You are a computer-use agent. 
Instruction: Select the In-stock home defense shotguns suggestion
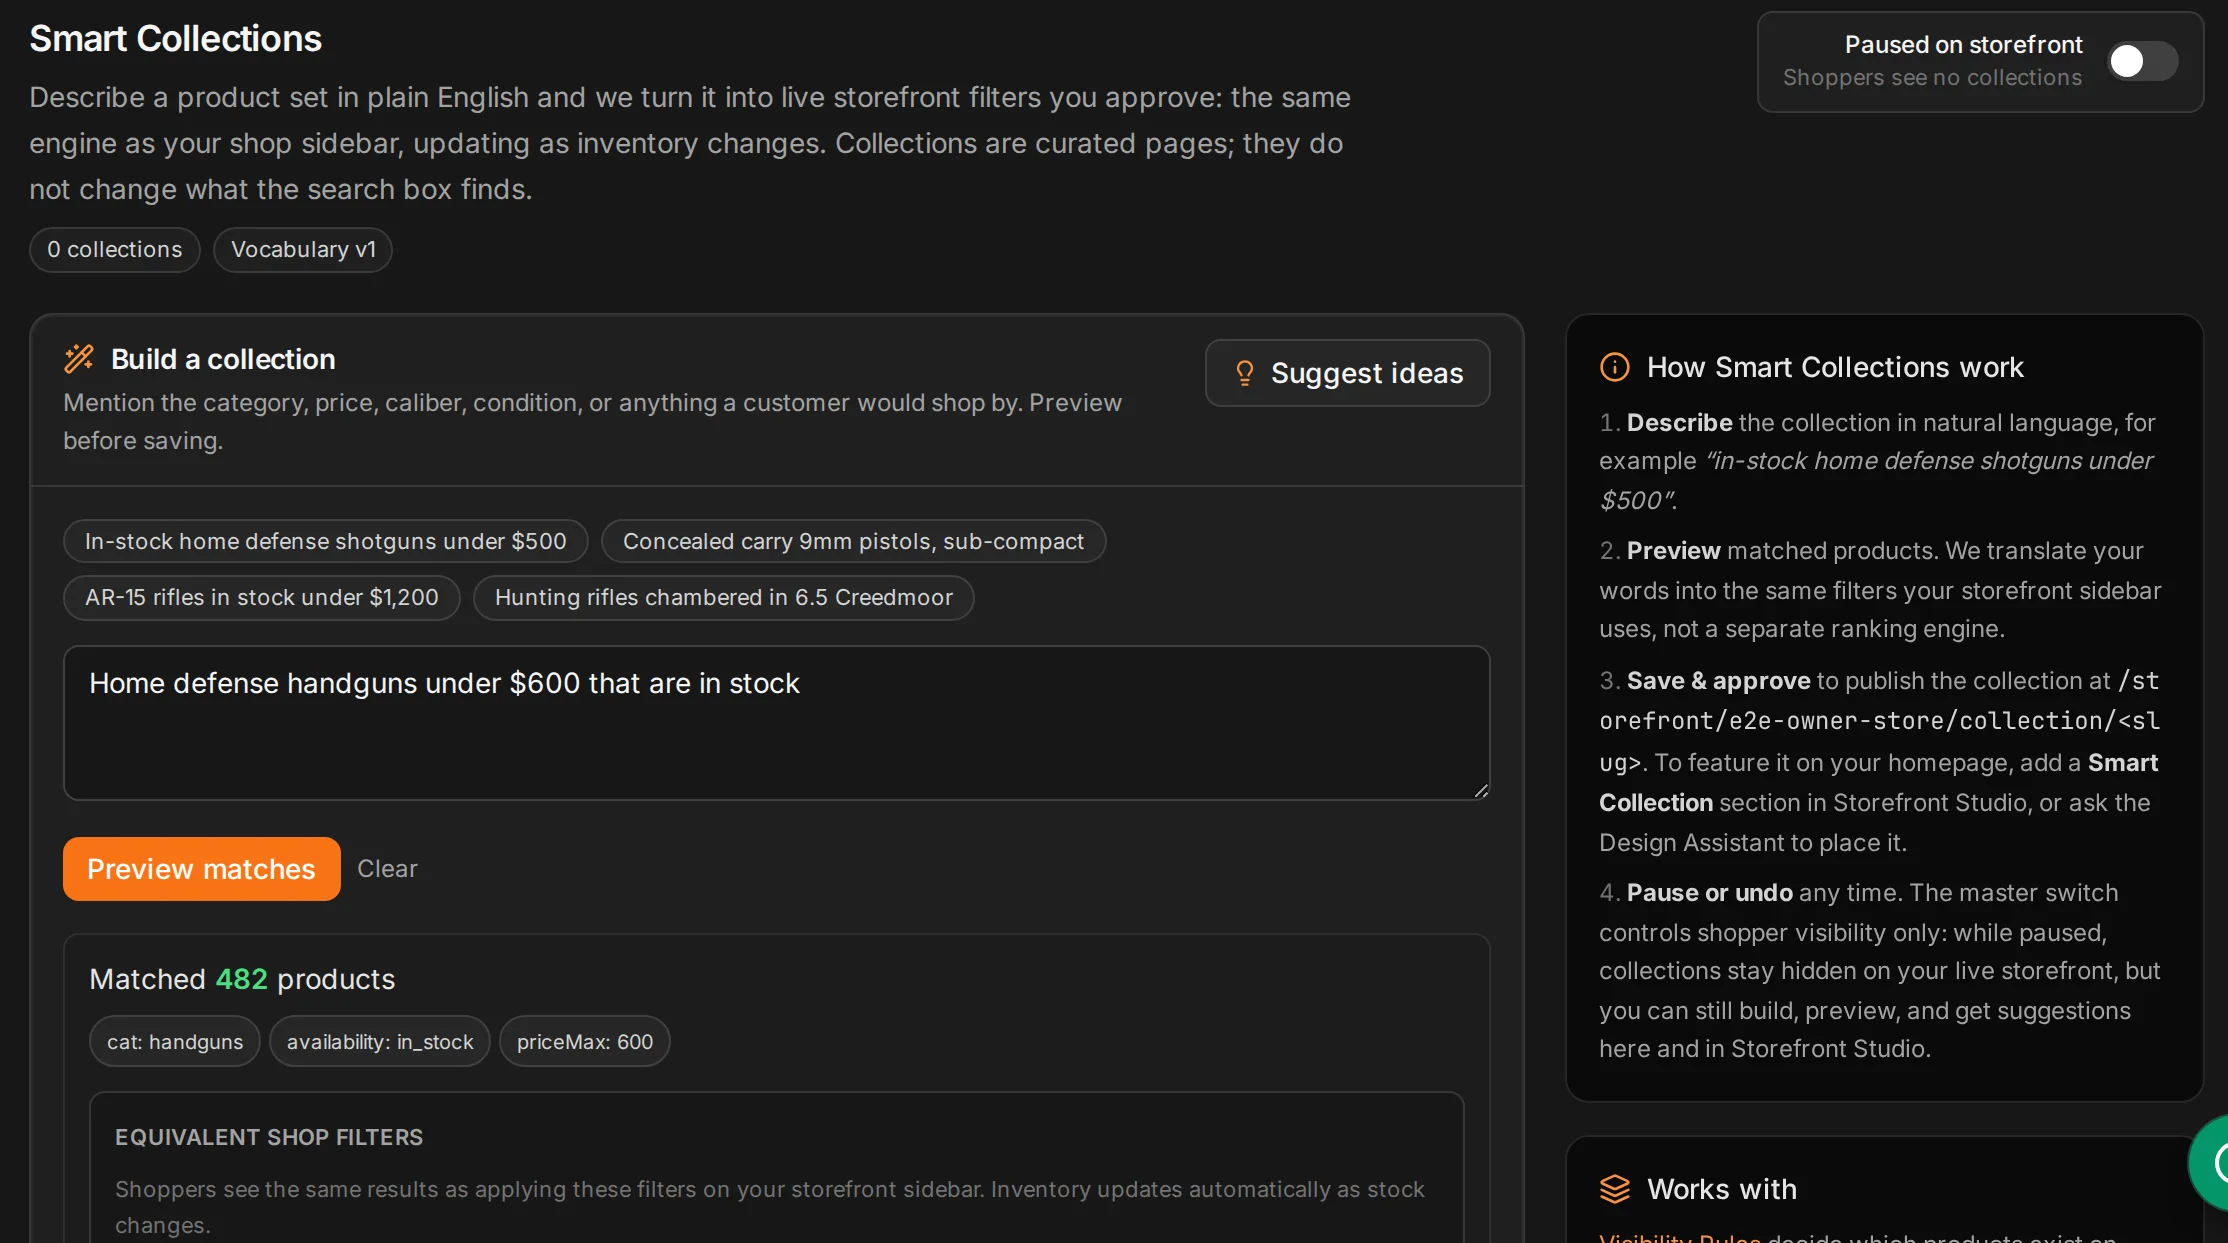[x=326, y=541]
